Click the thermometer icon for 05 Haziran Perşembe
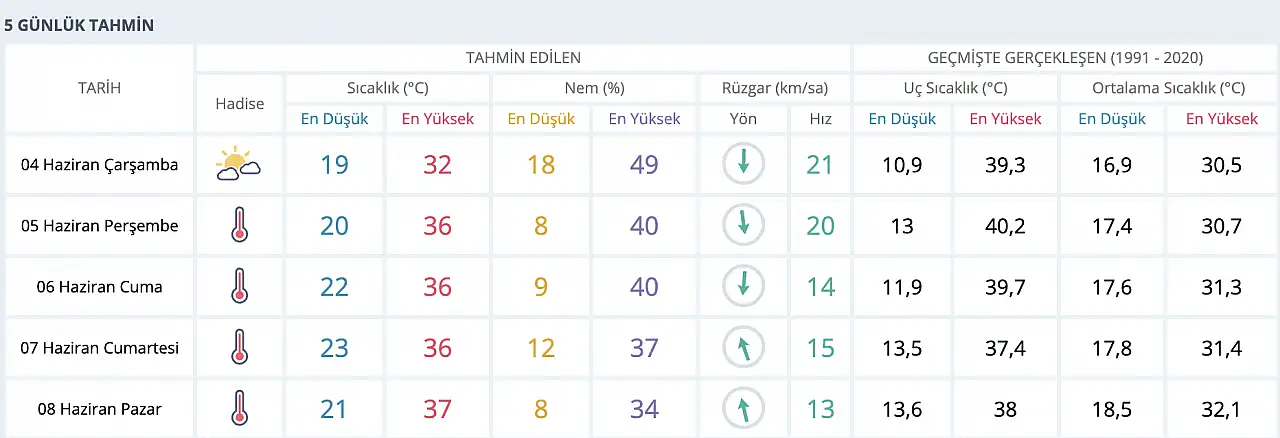The height and width of the screenshot is (438, 1280). [x=238, y=226]
